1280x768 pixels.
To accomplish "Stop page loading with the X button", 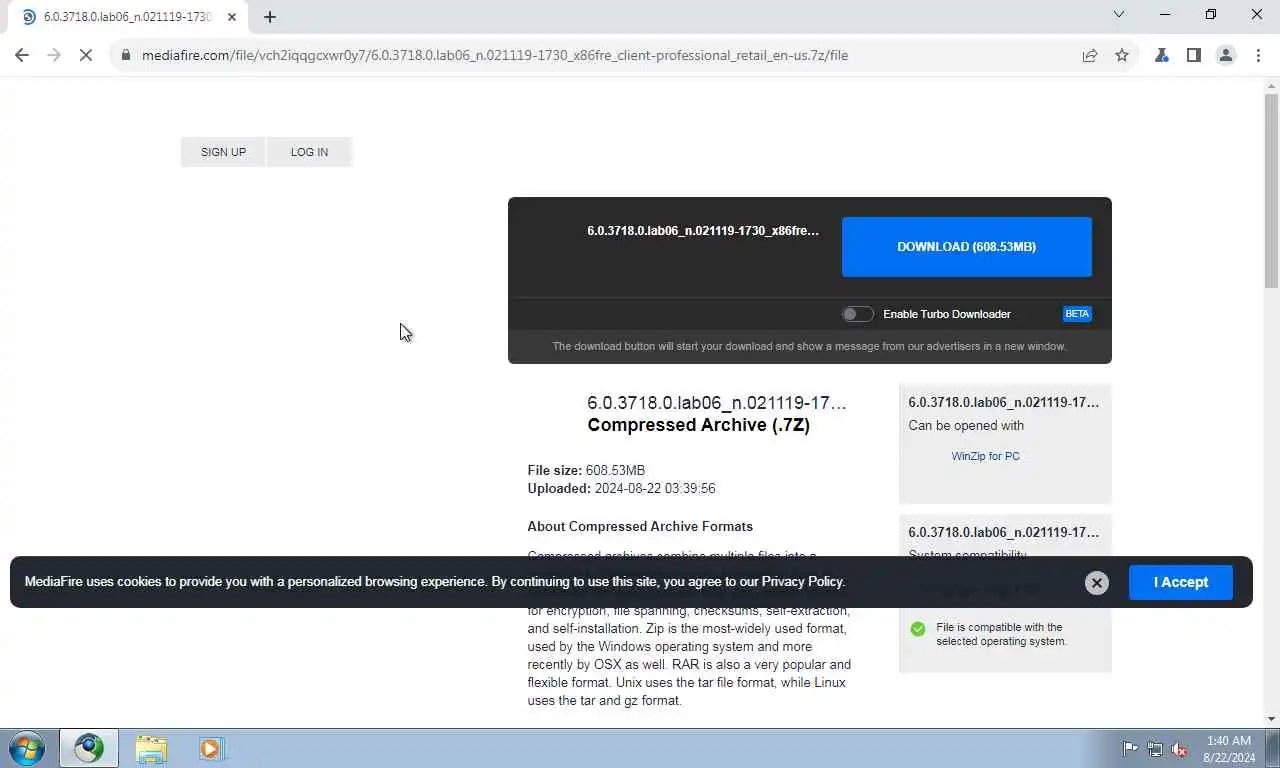I will pos(86,55).
